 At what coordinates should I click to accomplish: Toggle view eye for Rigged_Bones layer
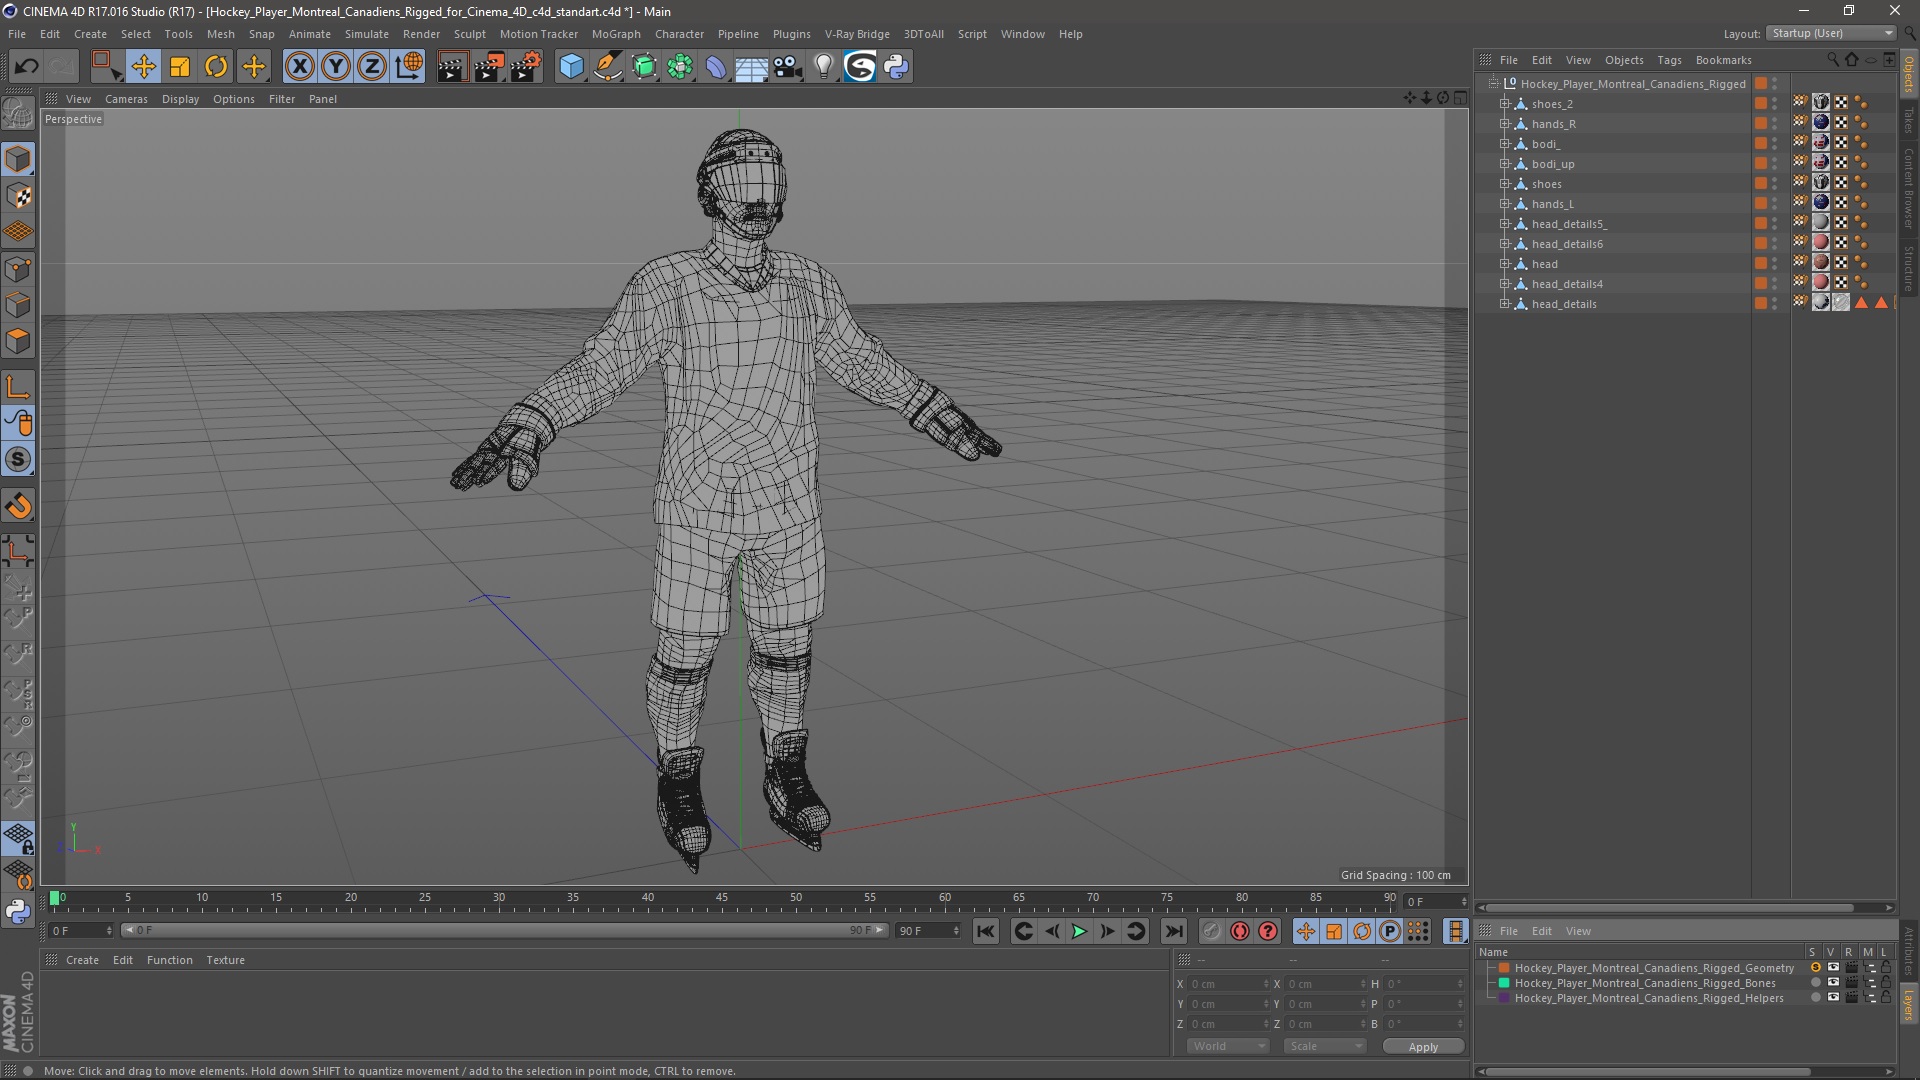pos(1833,983)
